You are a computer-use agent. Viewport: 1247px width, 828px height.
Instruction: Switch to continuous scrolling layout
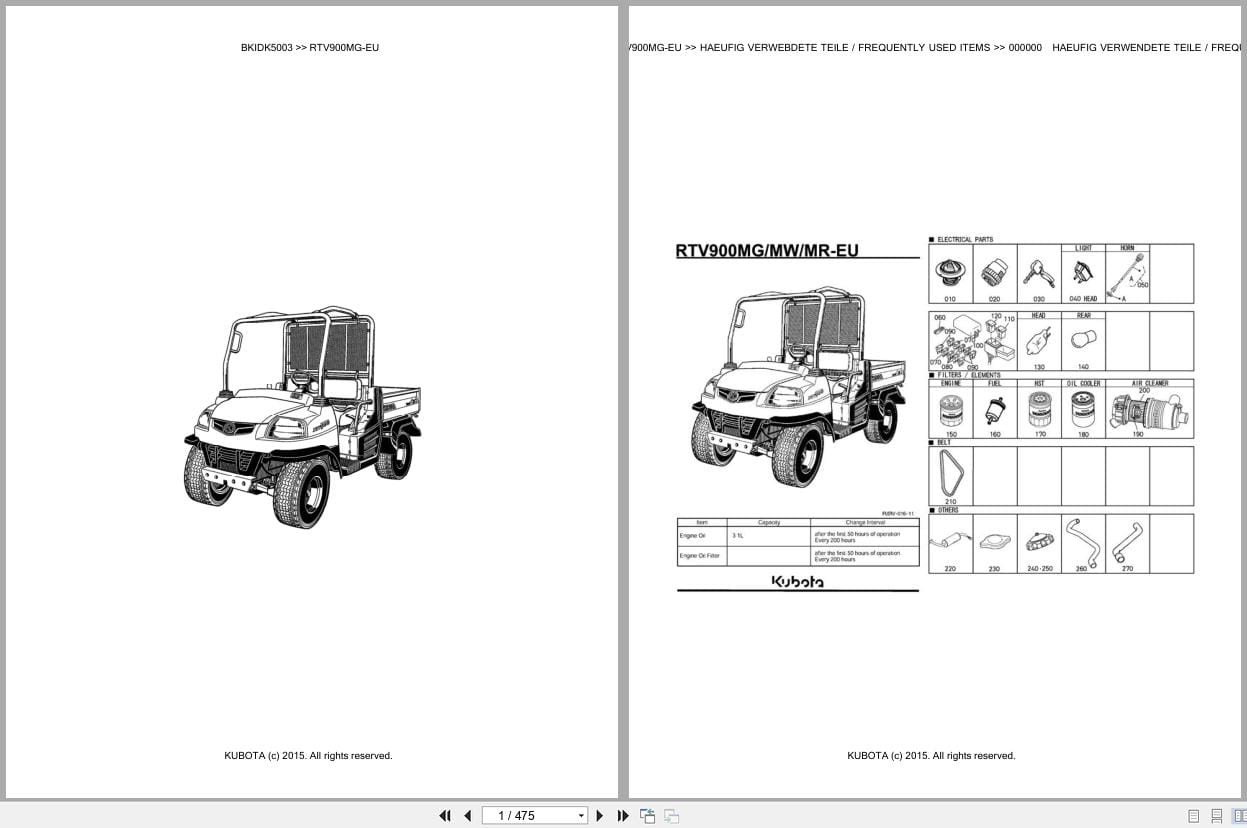(1216, 816)
